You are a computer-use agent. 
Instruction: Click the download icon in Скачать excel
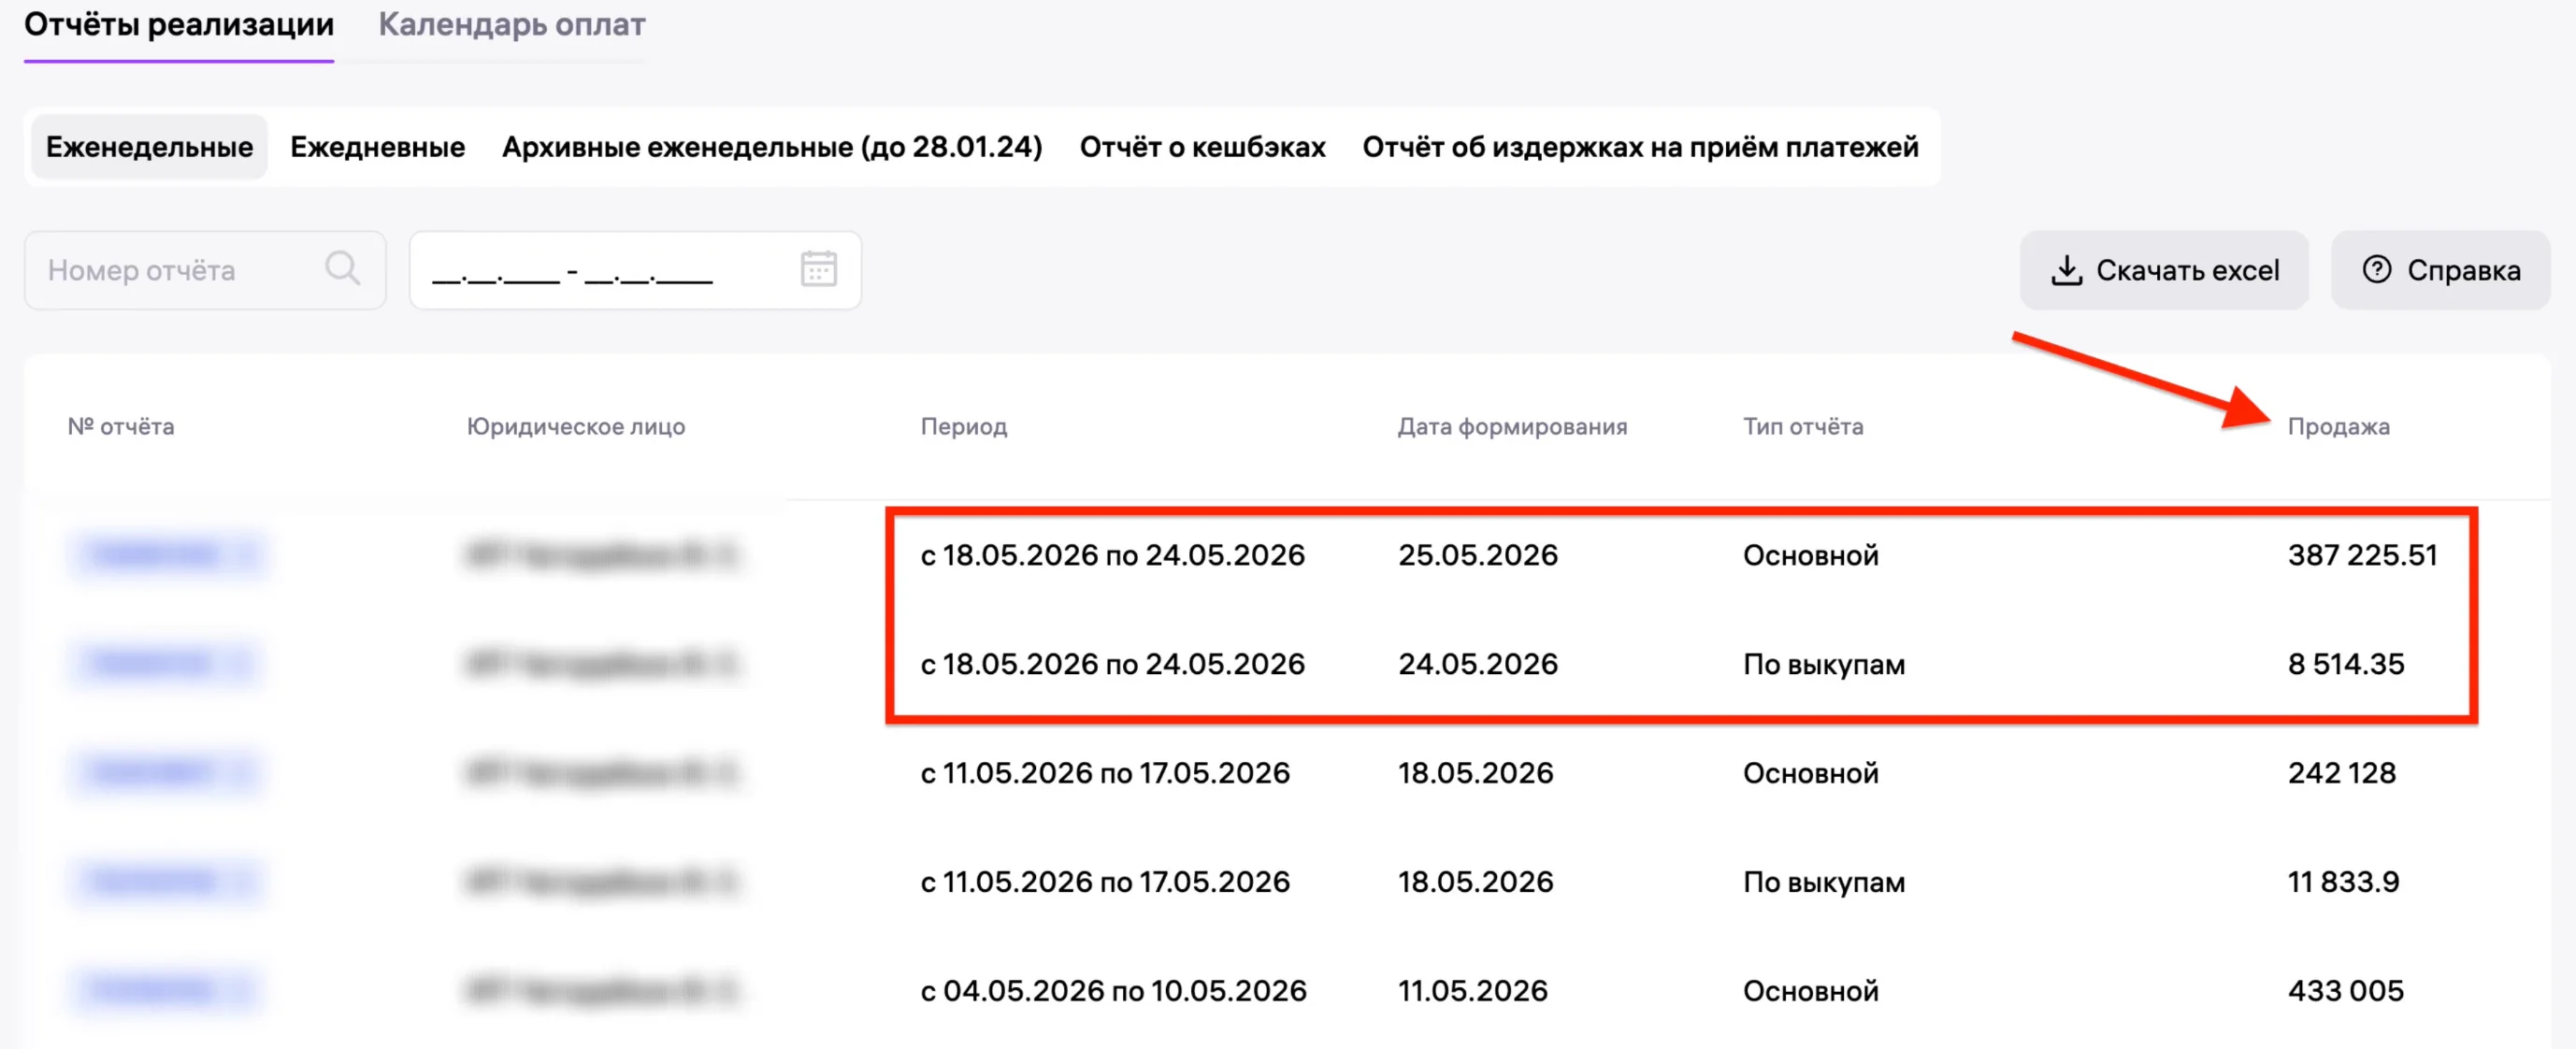[x=2066, y=270]
